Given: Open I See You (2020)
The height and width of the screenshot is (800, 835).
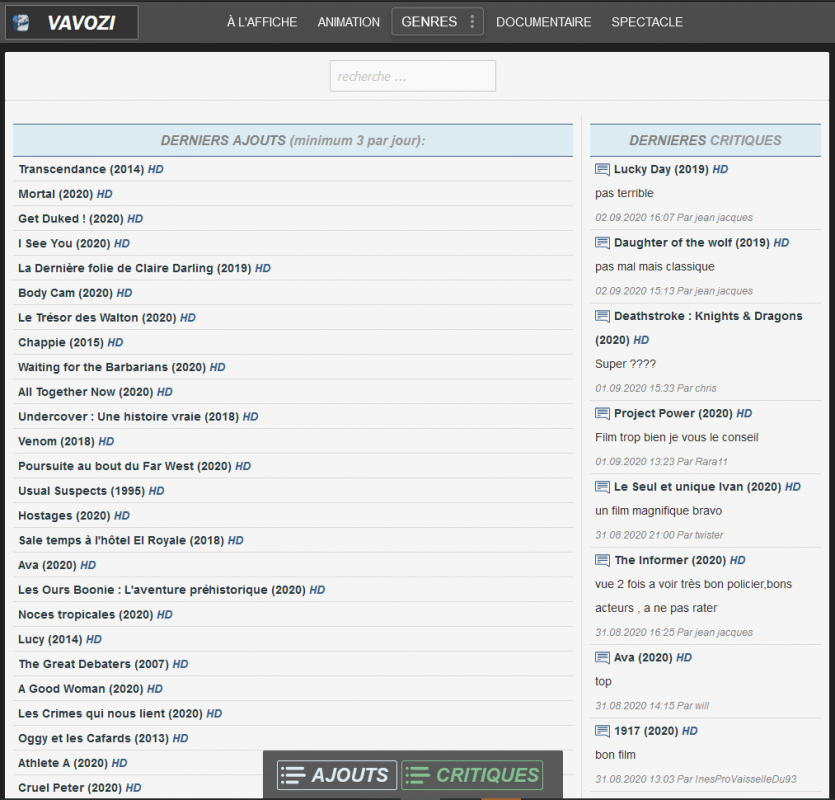Looking at the screenshot, I should (x=74, y=243).
